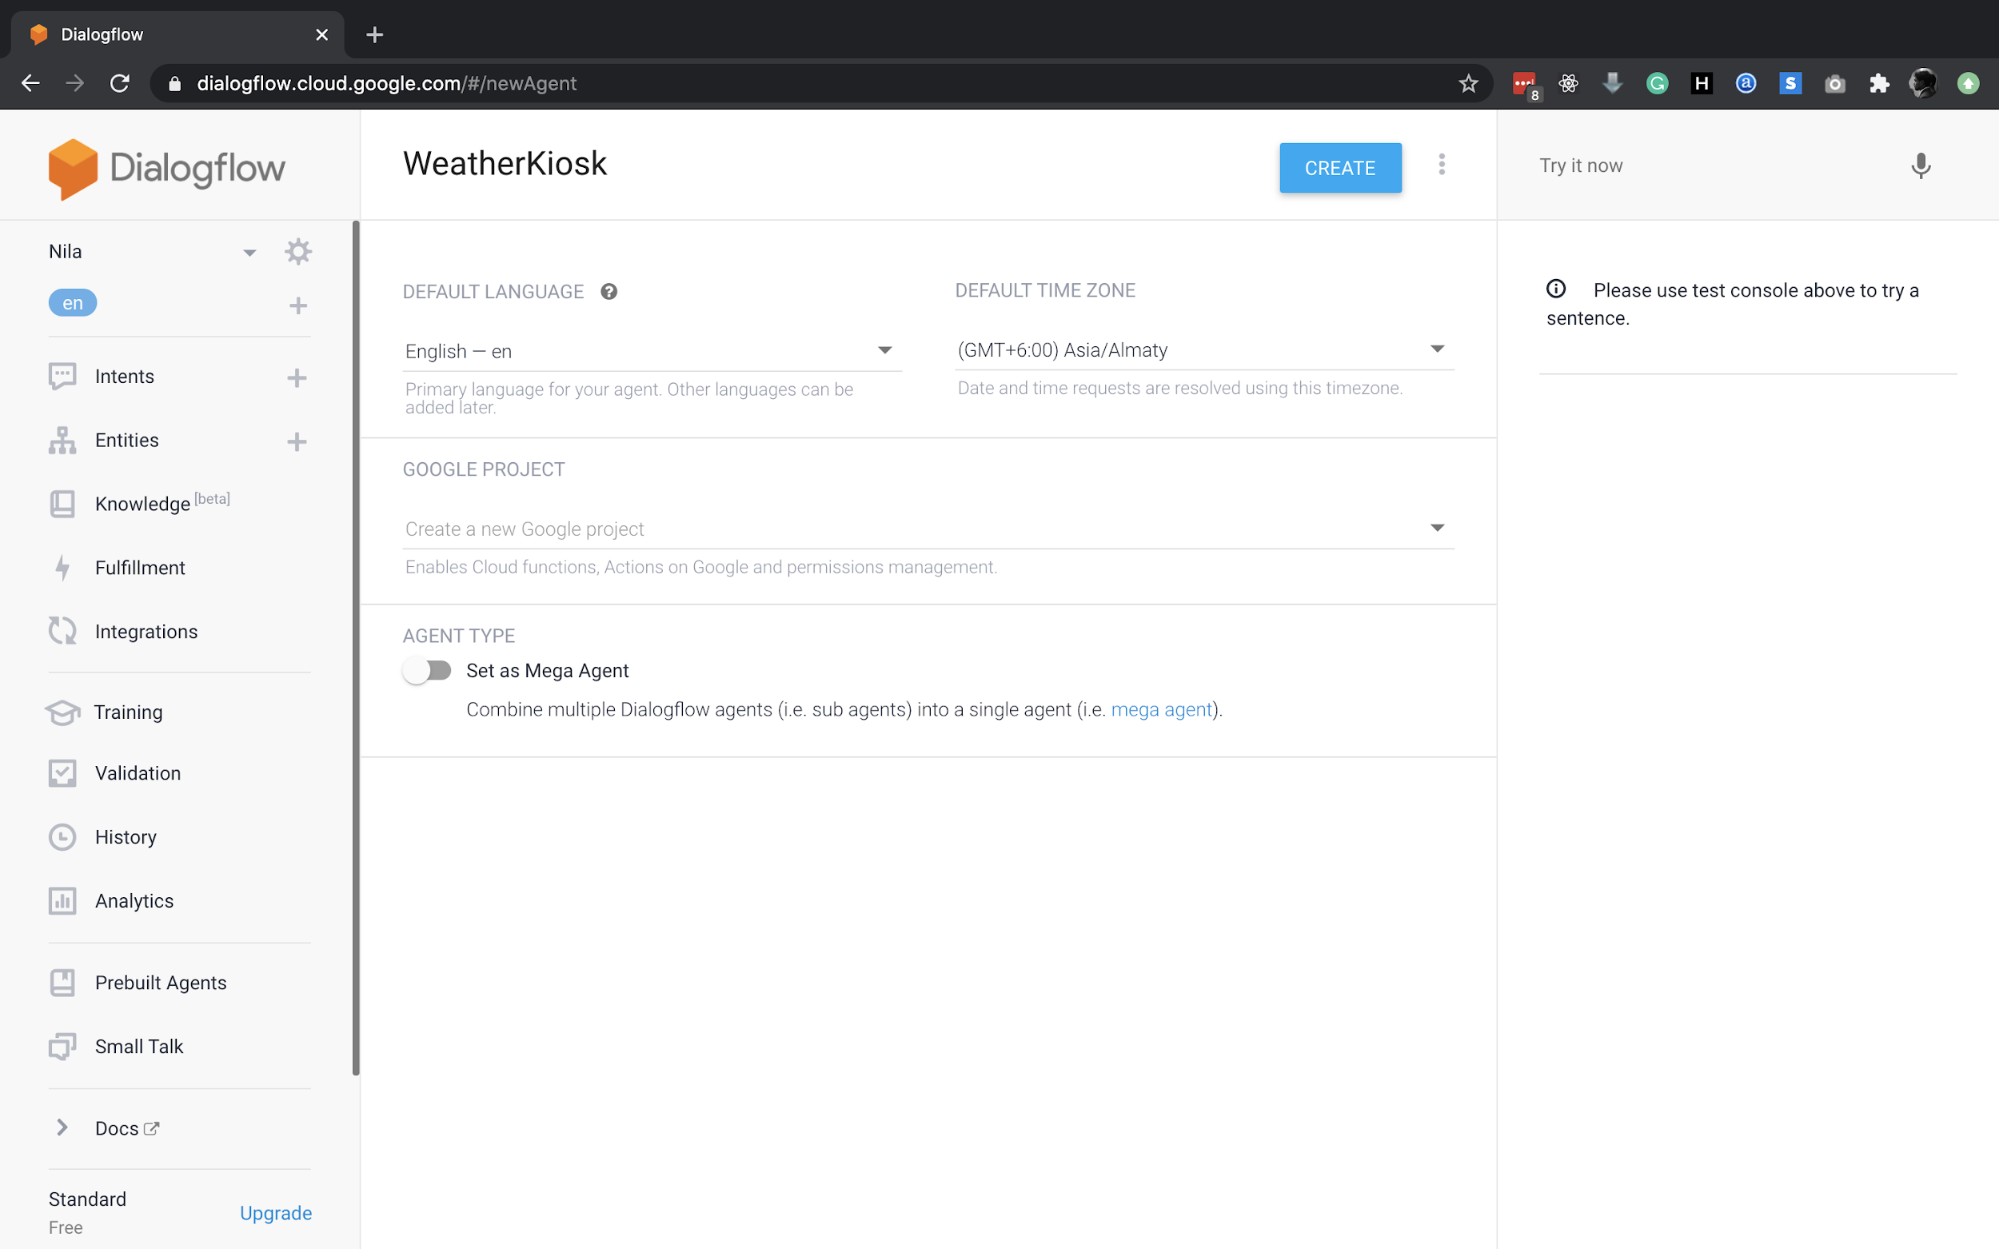Click the microphone icon in Try it now
The width and height of the screenshot is (1999, 1249).
1920,166
